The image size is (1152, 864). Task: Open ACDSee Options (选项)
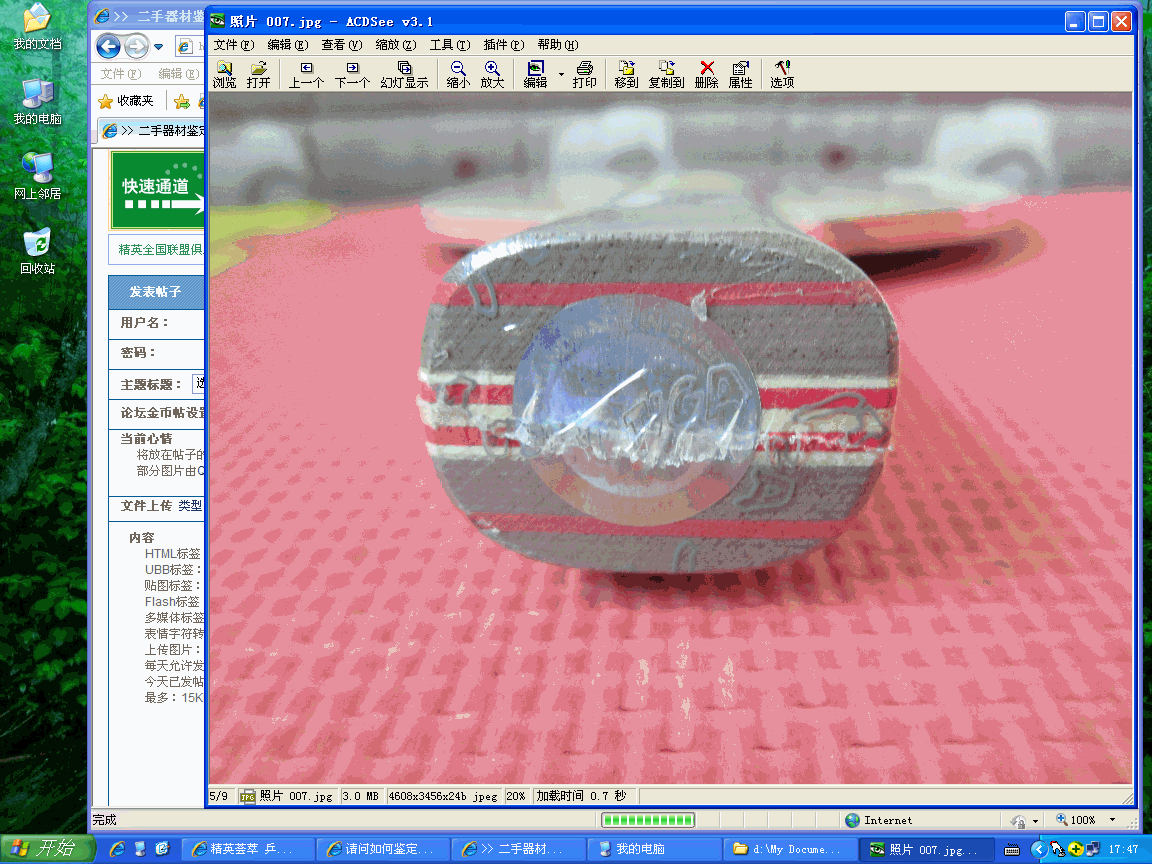[782, 74]
